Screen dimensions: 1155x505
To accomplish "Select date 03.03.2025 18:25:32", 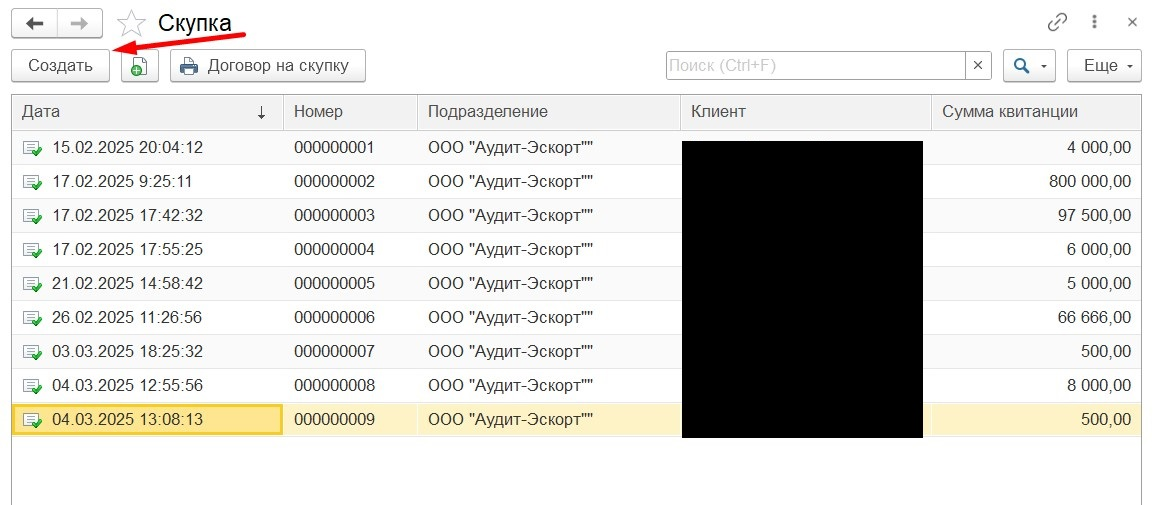I will pyautogui.click(x=127, y=352).
